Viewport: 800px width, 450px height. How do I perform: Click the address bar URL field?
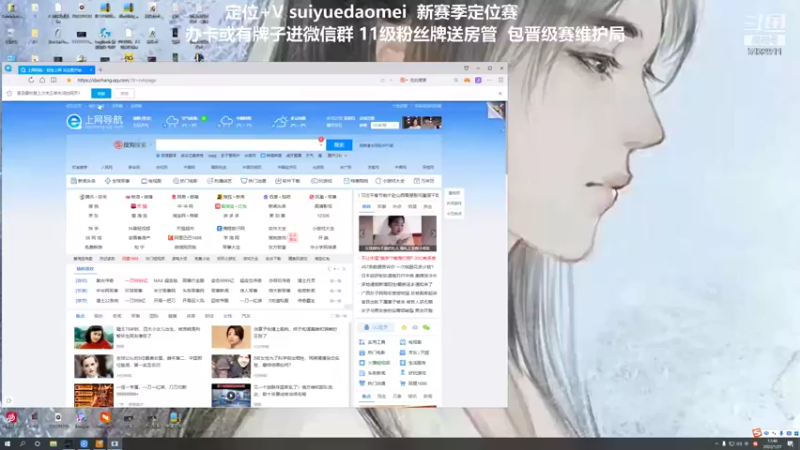click(x=224, y=80)
